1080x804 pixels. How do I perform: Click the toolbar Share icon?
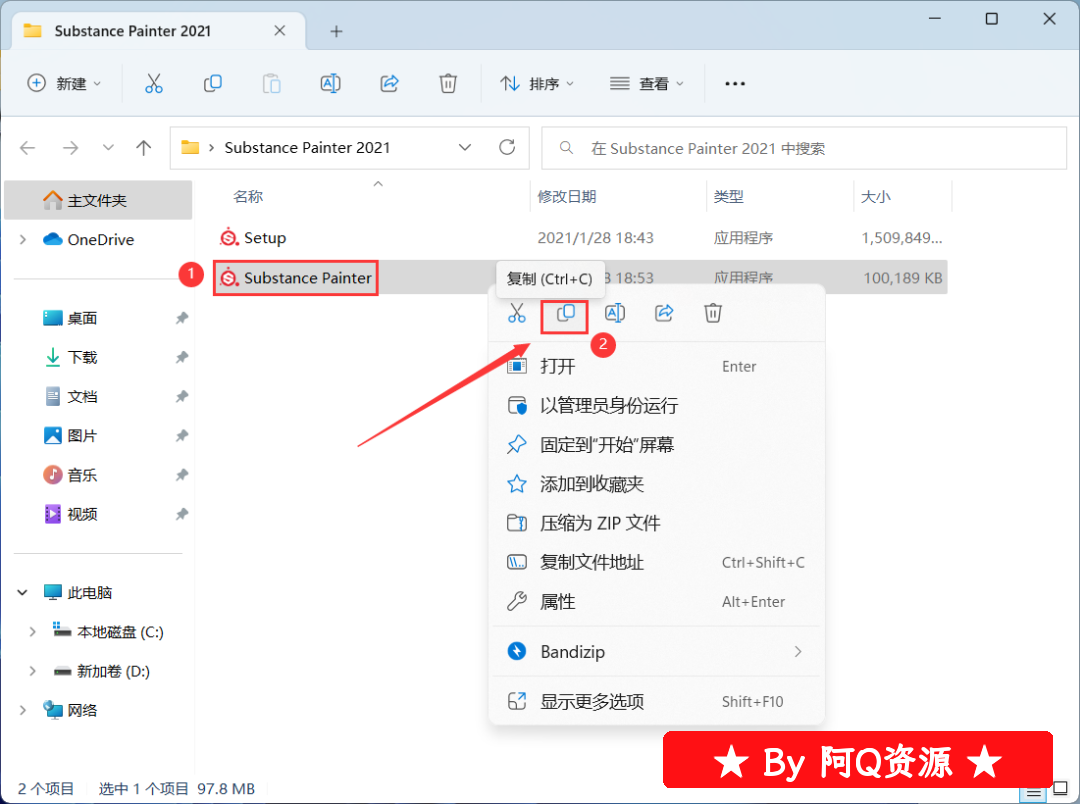click(x=390, y=84)
